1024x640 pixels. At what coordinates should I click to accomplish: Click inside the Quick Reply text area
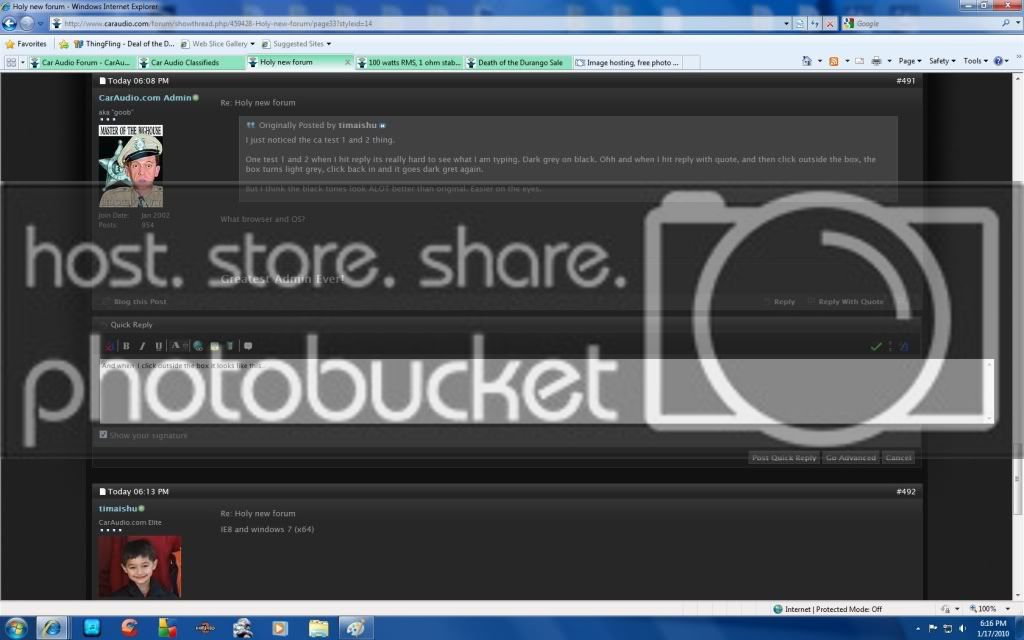click(x=546, y=391)
